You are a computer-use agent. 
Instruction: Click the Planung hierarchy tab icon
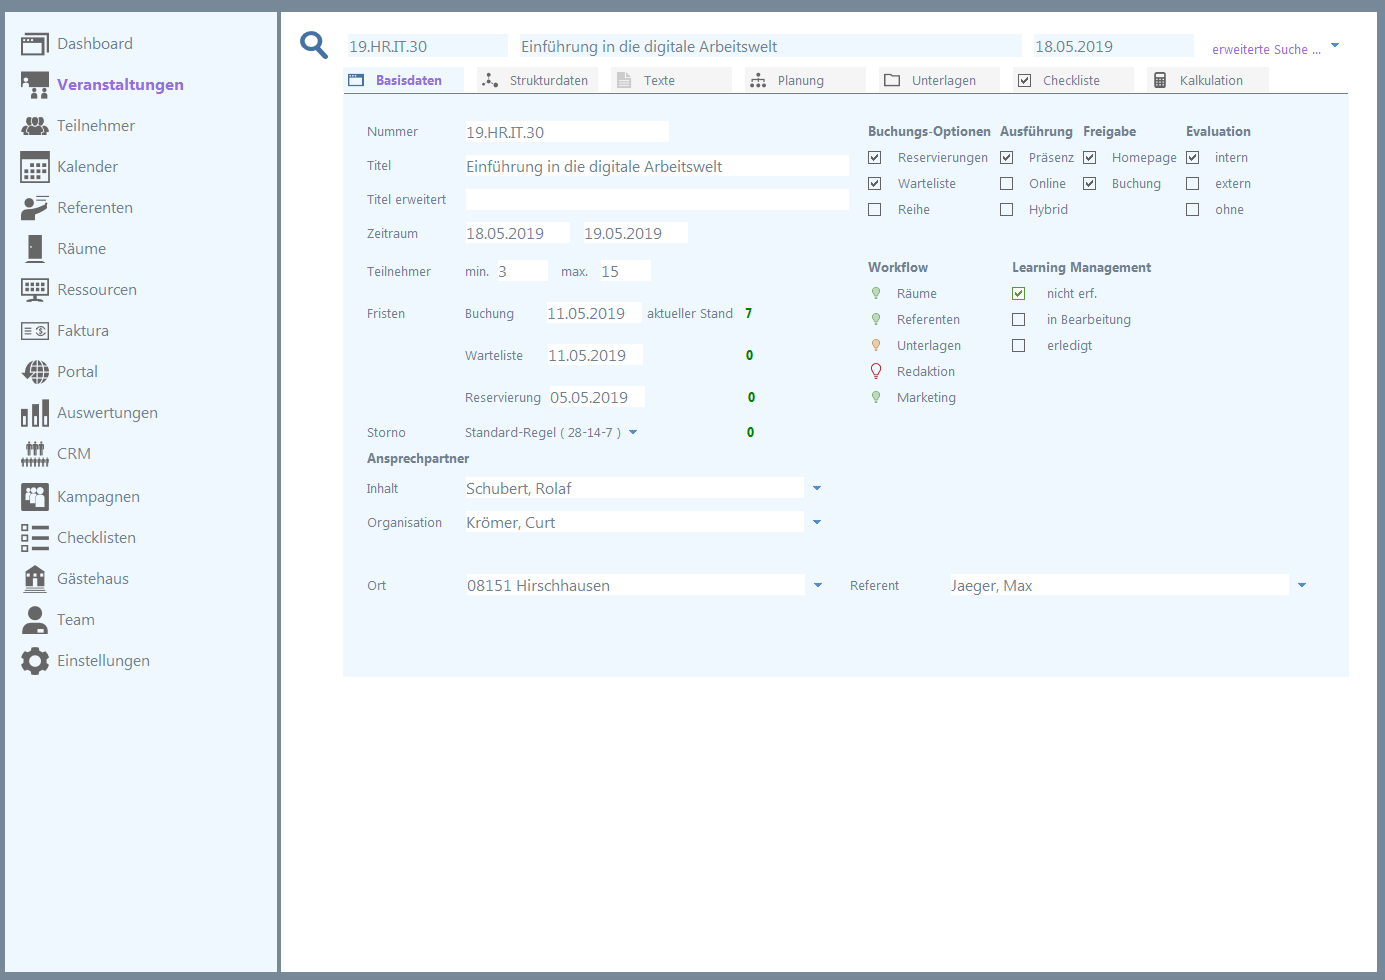coord(758,81)
